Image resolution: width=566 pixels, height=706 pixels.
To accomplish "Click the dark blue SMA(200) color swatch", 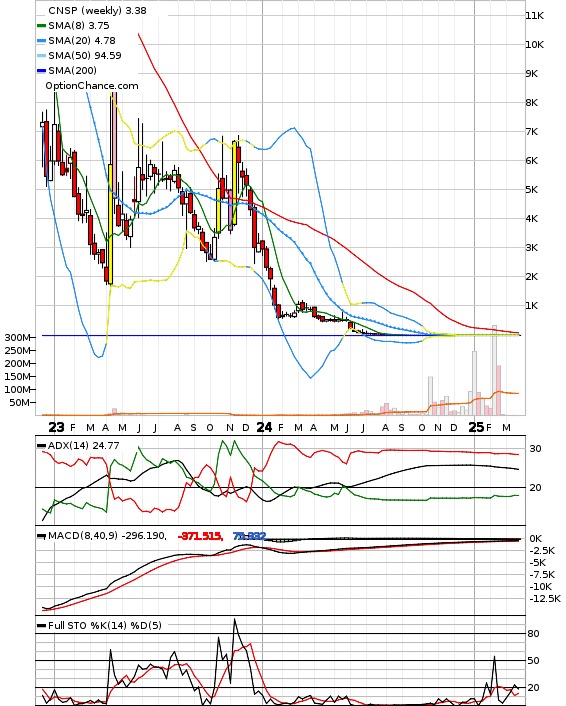I will [41, 71].
